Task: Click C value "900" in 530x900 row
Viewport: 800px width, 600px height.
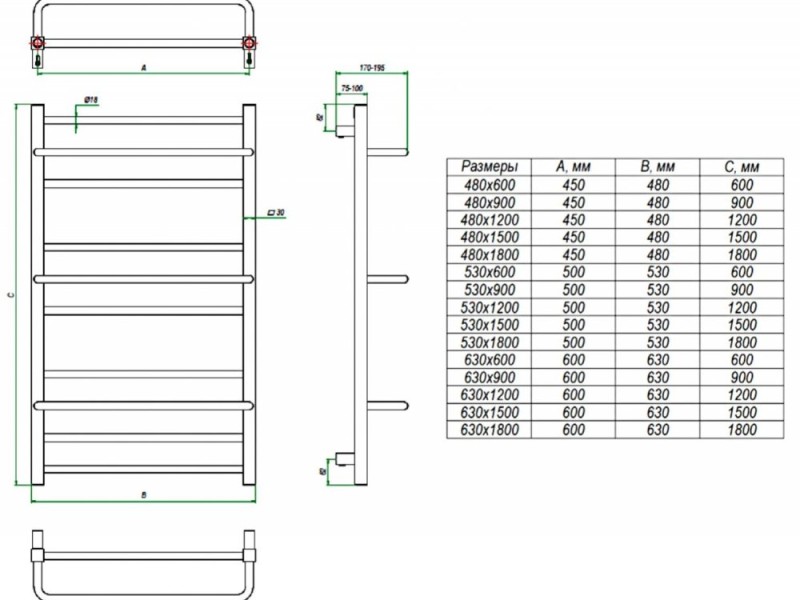Action: pyautogui.click(x=741, y=290)
